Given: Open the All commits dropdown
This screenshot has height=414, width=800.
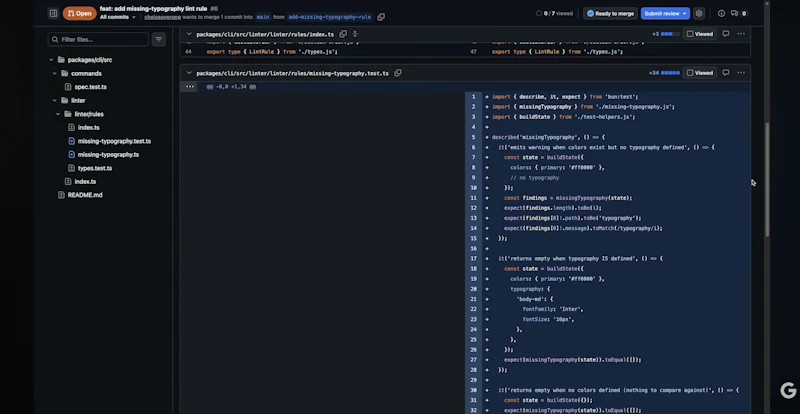Looking at the screenshot, I should 118,17.
